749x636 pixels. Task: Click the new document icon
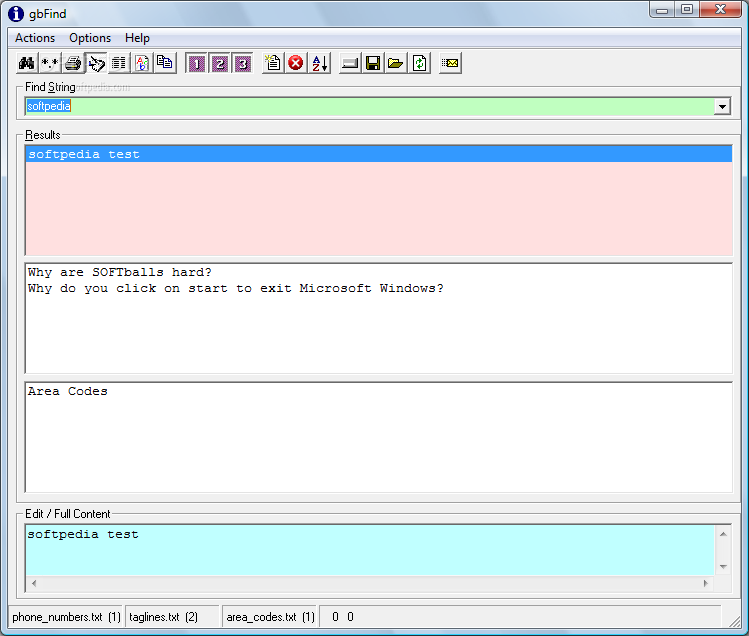[273, 63]
